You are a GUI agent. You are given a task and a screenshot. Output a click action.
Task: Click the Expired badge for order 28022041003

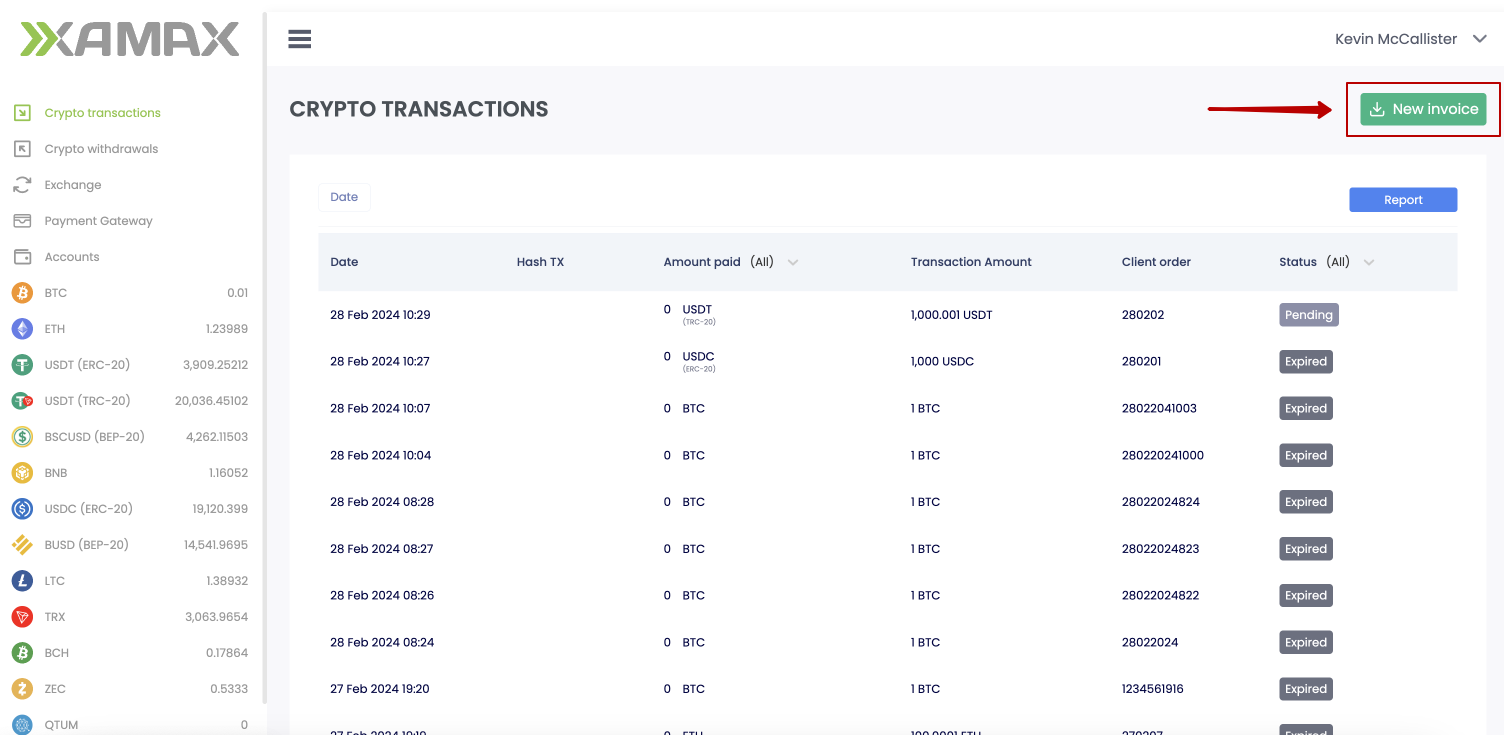pos(1306,408)
